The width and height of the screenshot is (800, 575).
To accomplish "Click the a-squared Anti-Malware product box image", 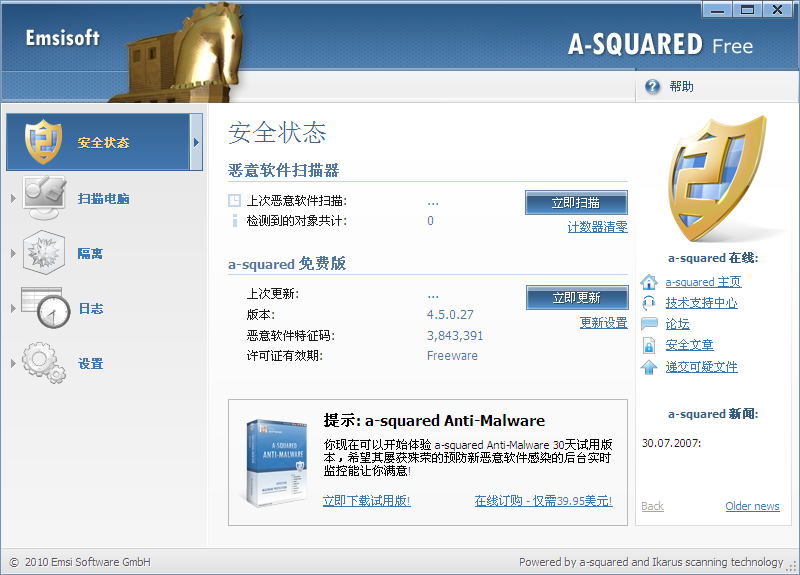I will click(275, 463).
